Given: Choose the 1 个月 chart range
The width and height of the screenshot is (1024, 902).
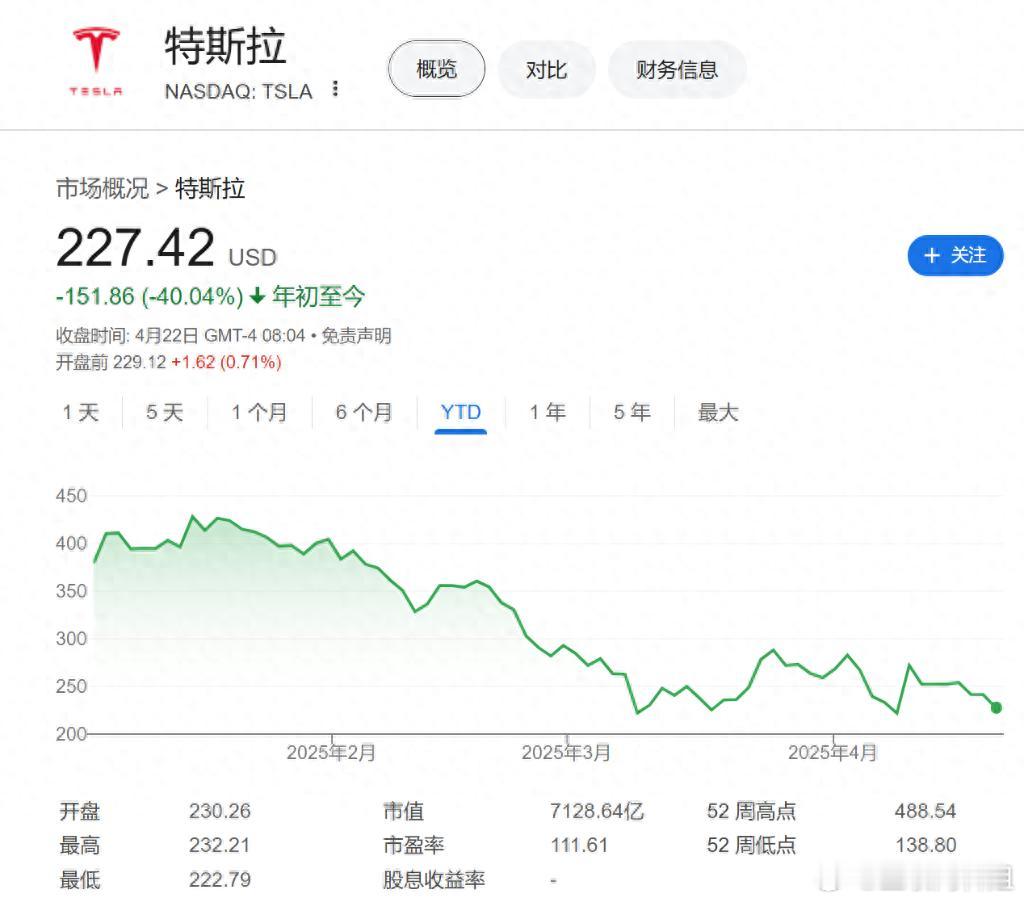Looking at the screenshot, I should 259,413.
